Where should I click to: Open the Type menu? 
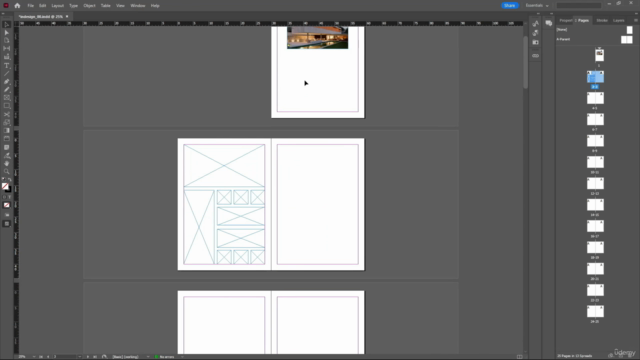click(73, 6)
